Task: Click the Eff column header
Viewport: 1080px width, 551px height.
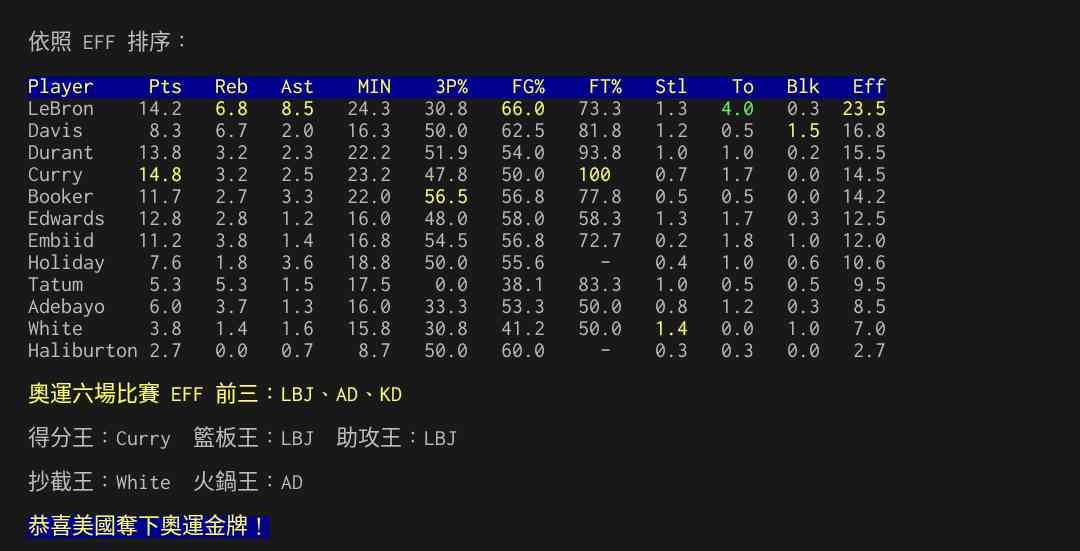Action: [x=868, y=87]
